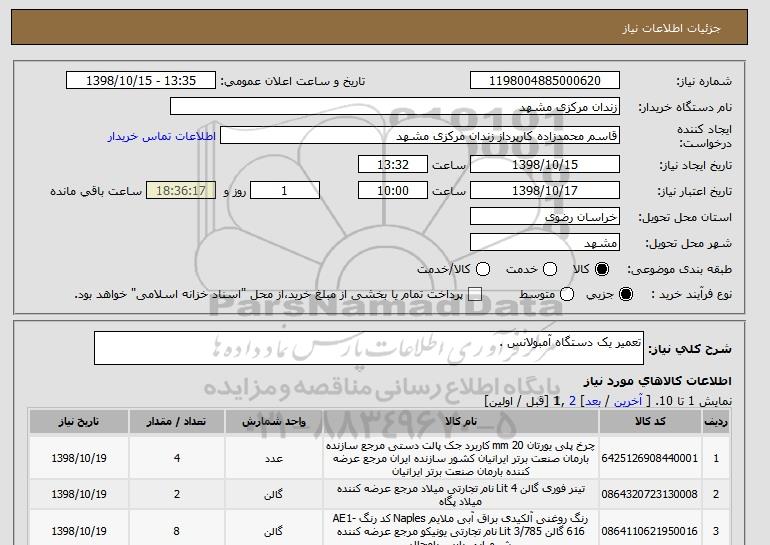Select the متوسط purchase type radio
Screen dimensions: 770x545
(x=567, y=294)
